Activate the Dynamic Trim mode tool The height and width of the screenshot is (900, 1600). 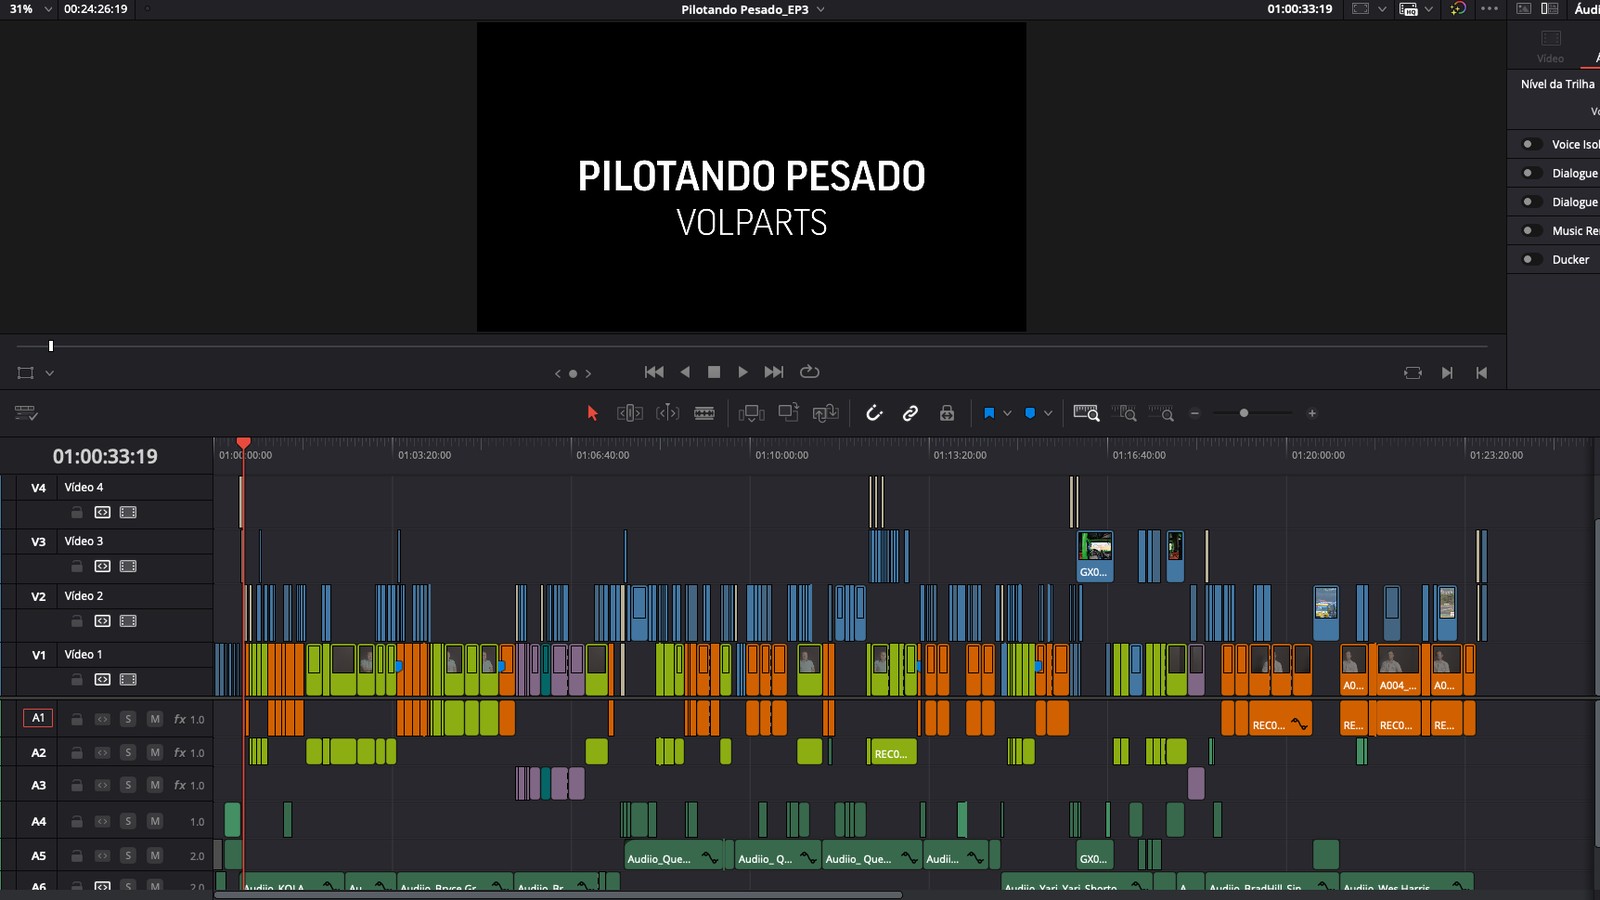667,413
